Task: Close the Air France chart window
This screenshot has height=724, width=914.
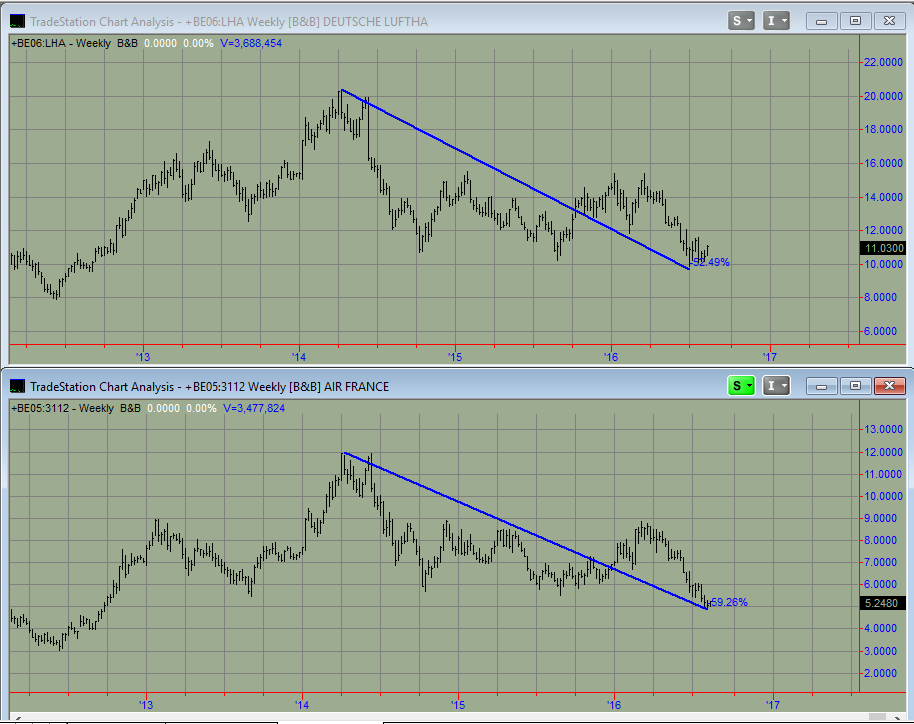Action: point(889,386)
